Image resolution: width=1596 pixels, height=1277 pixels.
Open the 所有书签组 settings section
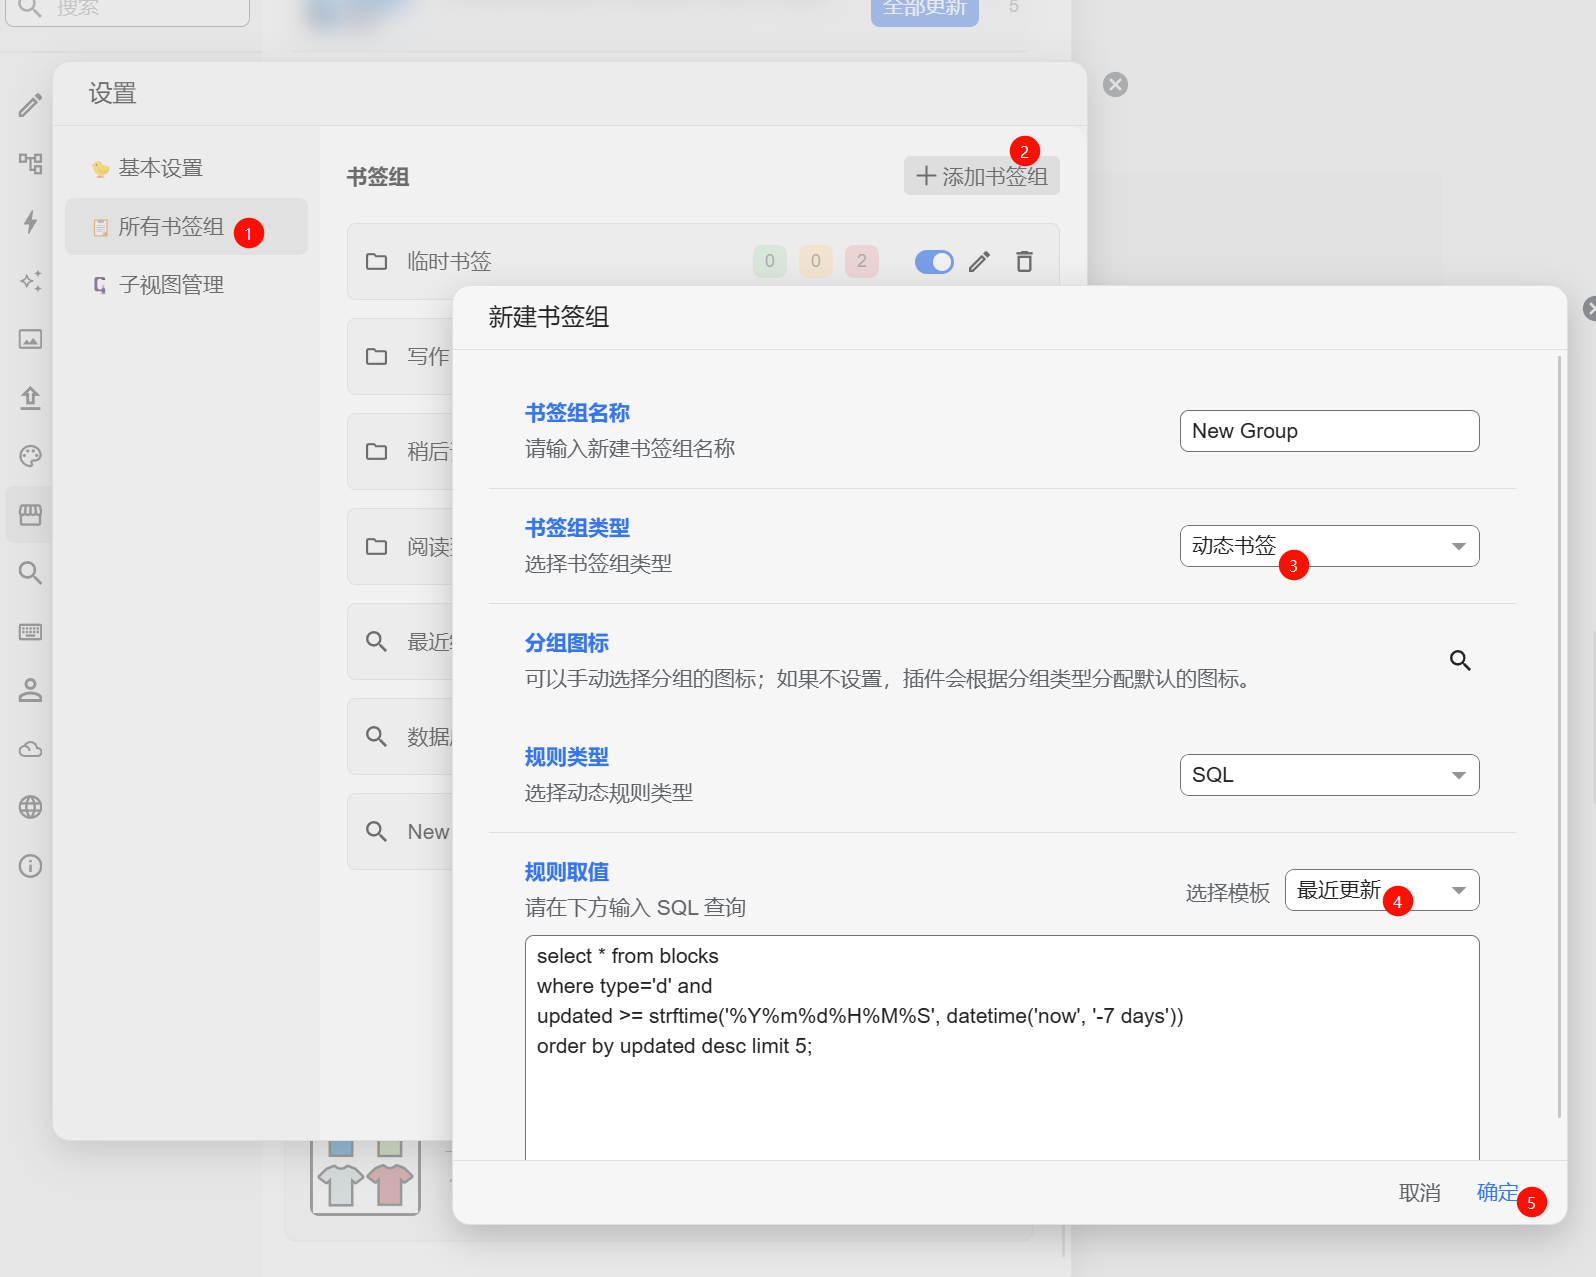pyautogui.click(x=170, y=227)
